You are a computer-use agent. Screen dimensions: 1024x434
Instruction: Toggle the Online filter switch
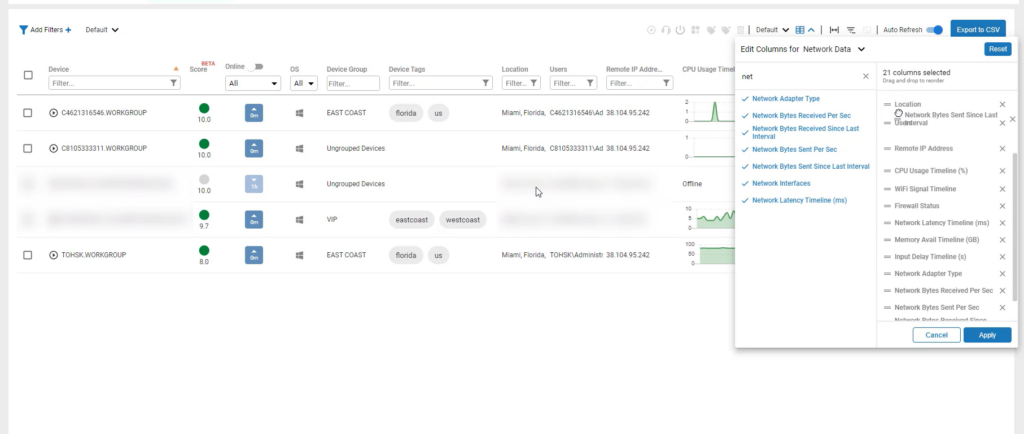click(x=257, y=67)
